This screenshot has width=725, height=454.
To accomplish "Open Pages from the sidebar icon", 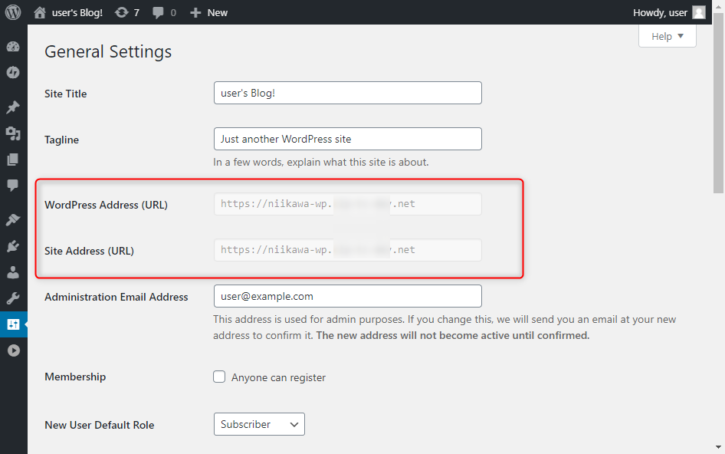I will [x=13, y=160].
